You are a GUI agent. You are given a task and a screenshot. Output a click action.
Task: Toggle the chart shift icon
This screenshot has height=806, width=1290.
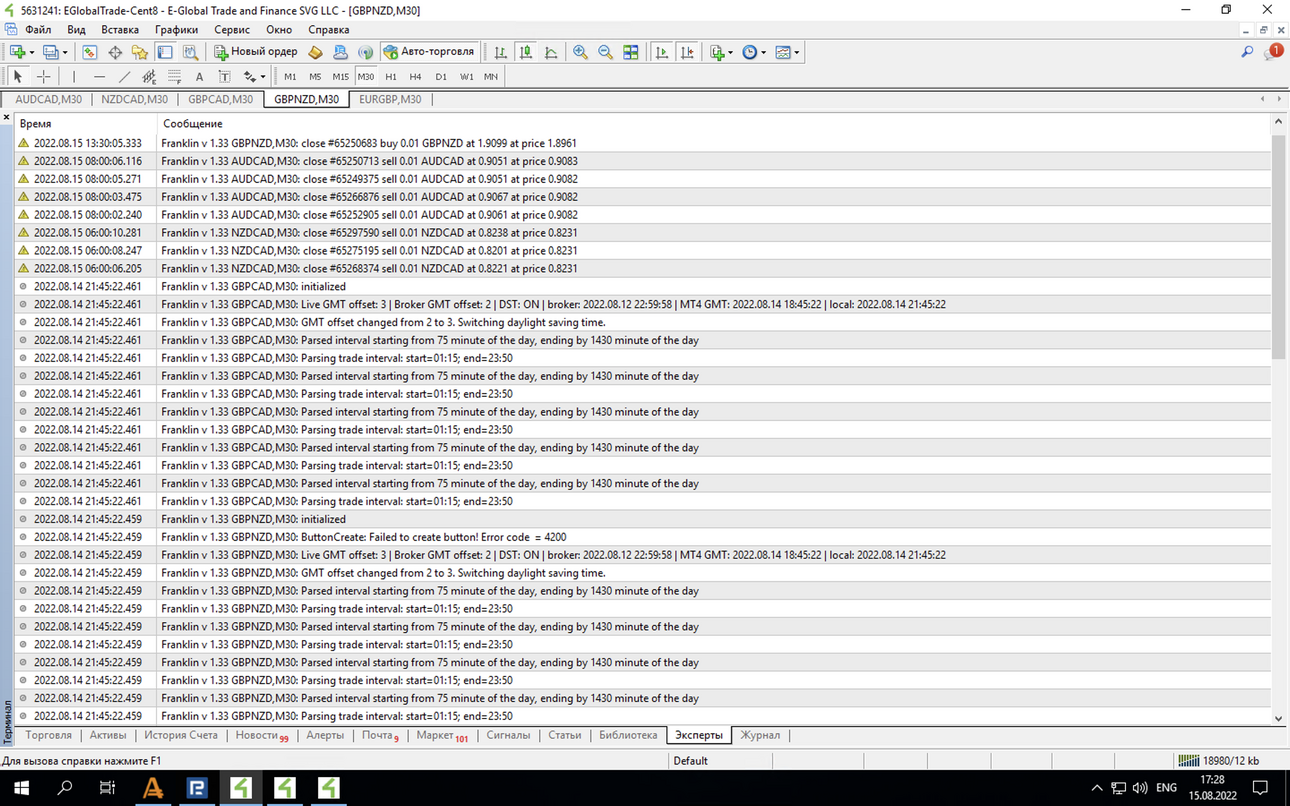pos(687,52)
